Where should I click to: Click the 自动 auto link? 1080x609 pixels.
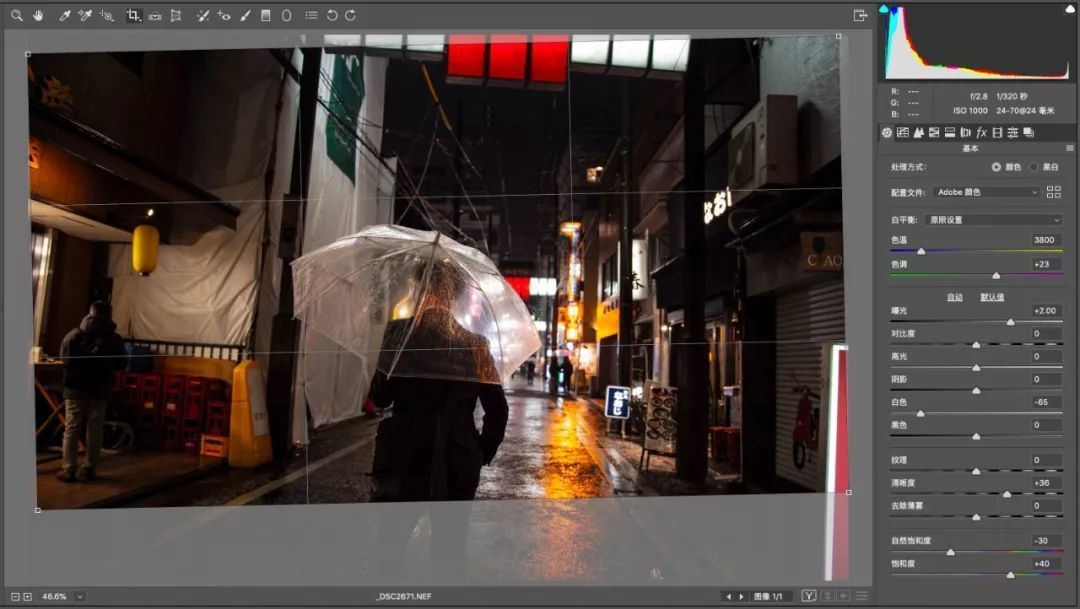coord(955,297)
